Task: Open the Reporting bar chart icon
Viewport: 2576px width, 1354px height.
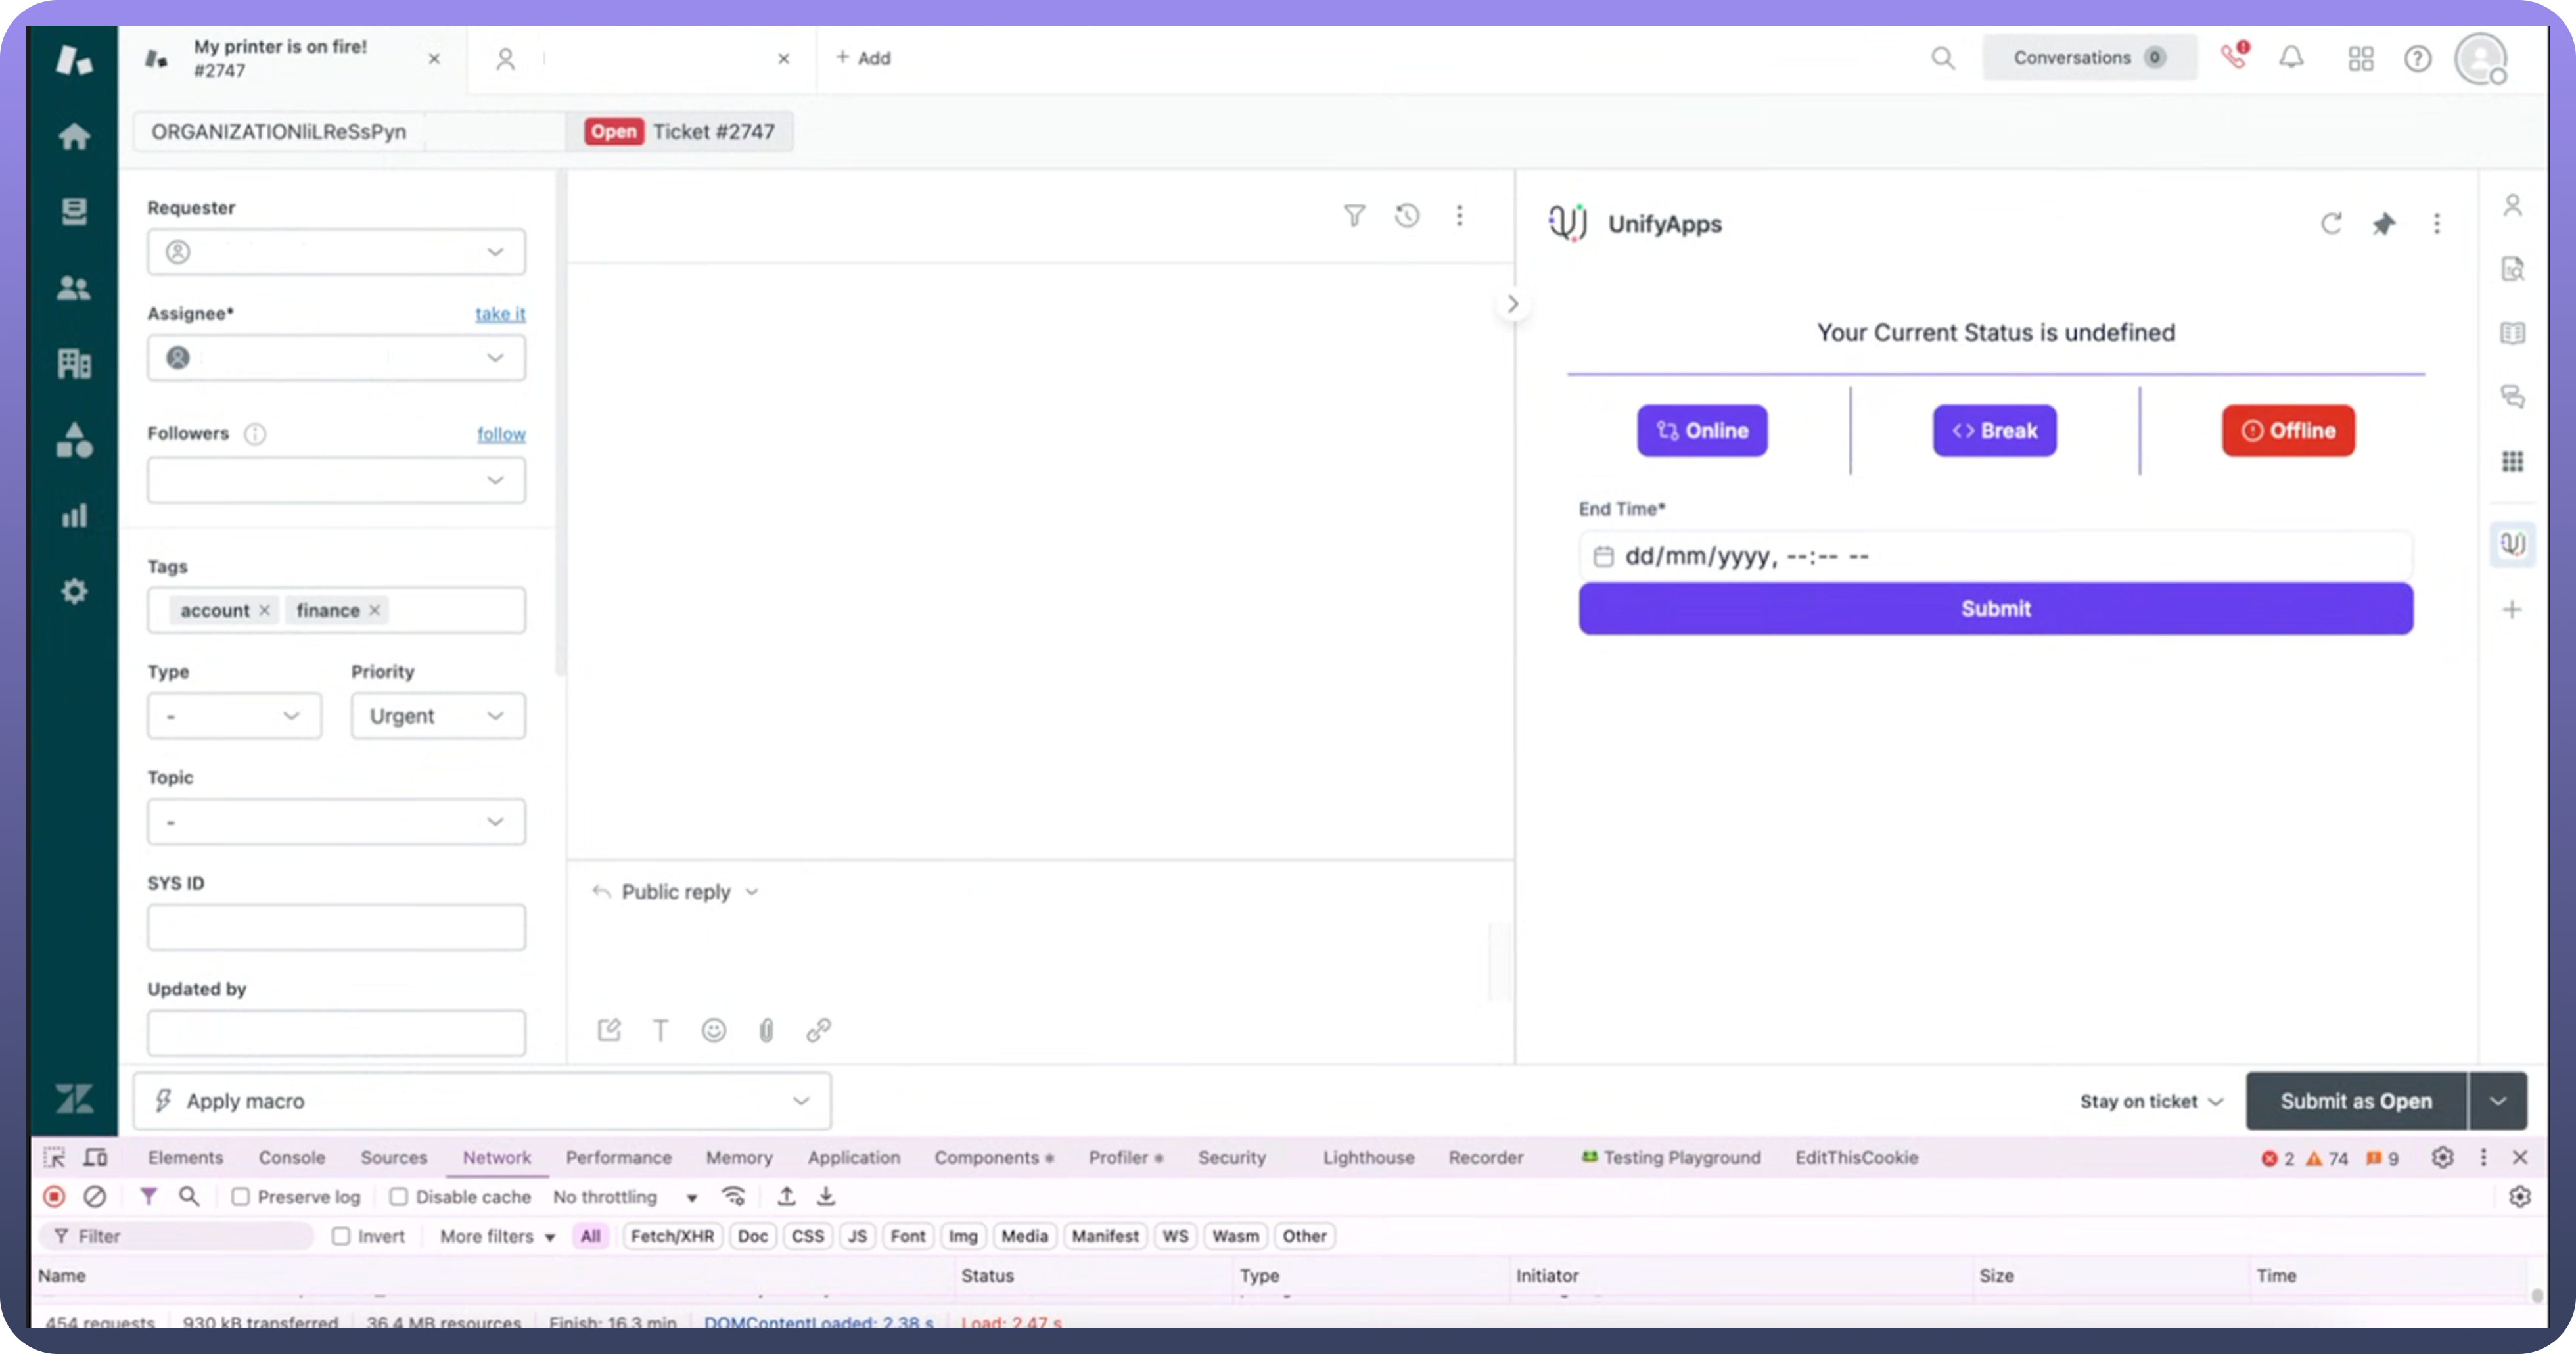Action: [x=74, y=516]
